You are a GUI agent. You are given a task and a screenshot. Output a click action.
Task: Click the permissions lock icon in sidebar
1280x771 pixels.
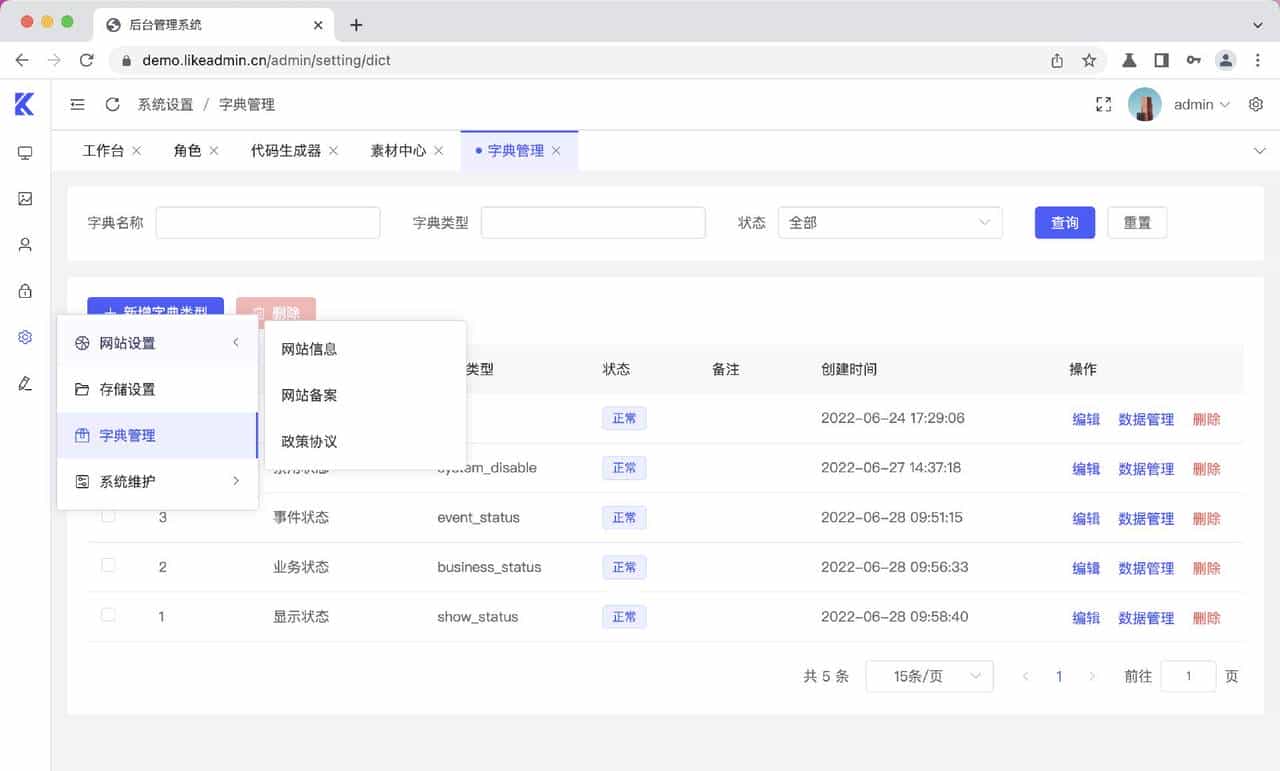(24, 290)
